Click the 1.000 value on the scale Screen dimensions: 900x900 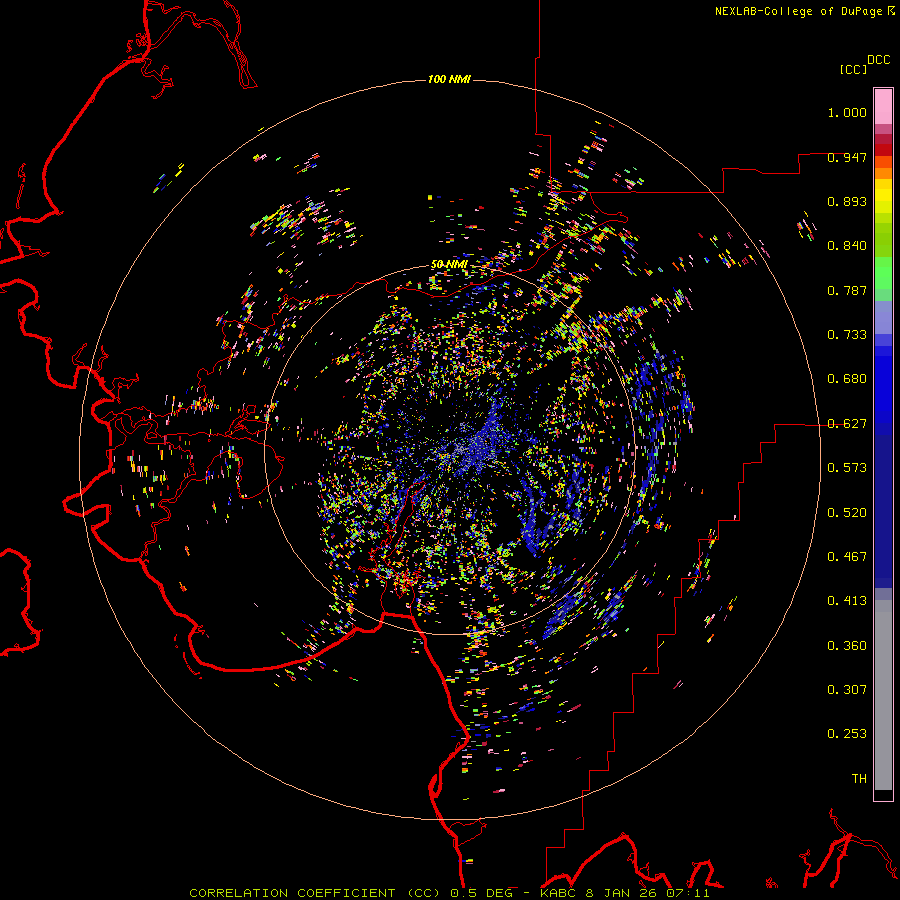[x=847, y=112]
